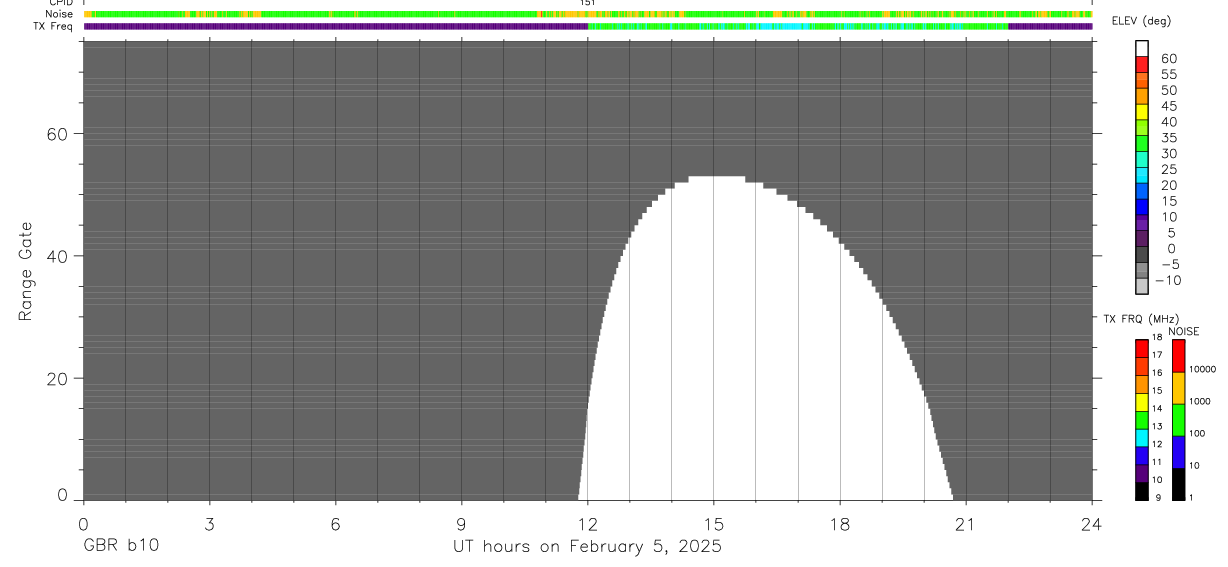Click the Range Gate axis label '20'
The image size is (1228, 567).
coord(59,379)
